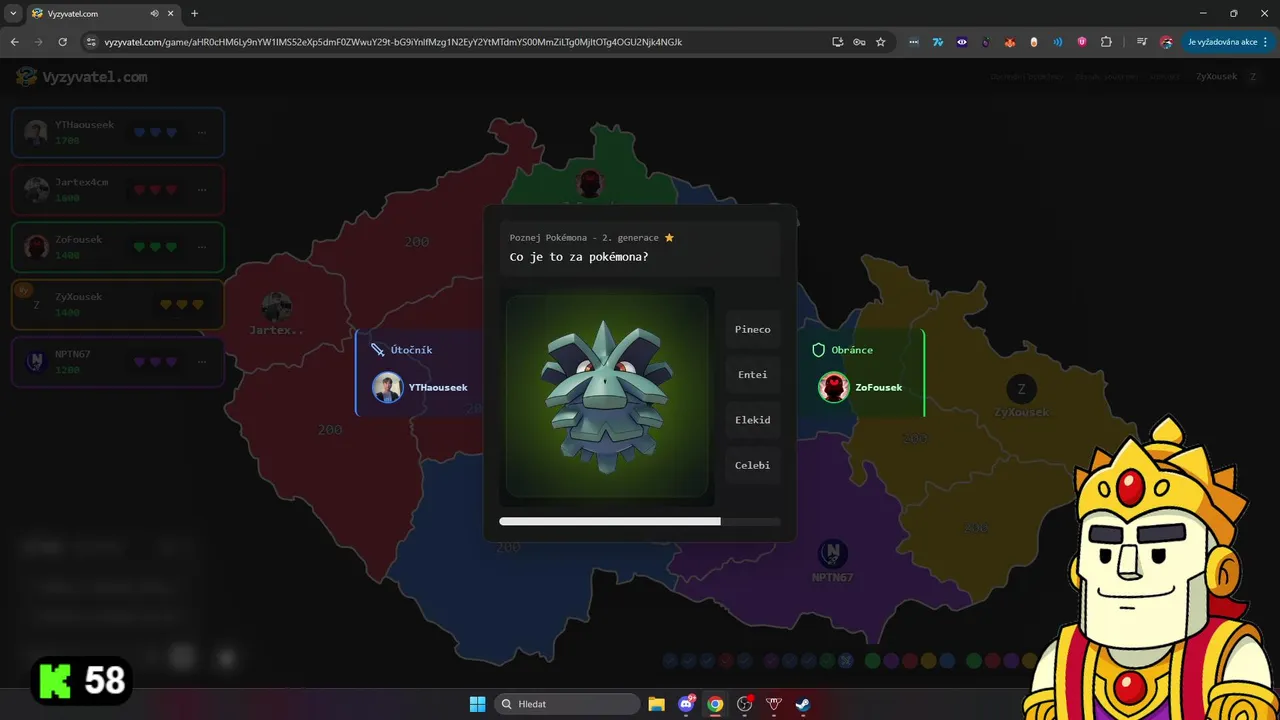Mute the tab via speaker icon
1280x720 pixels.
click(155, 14)
